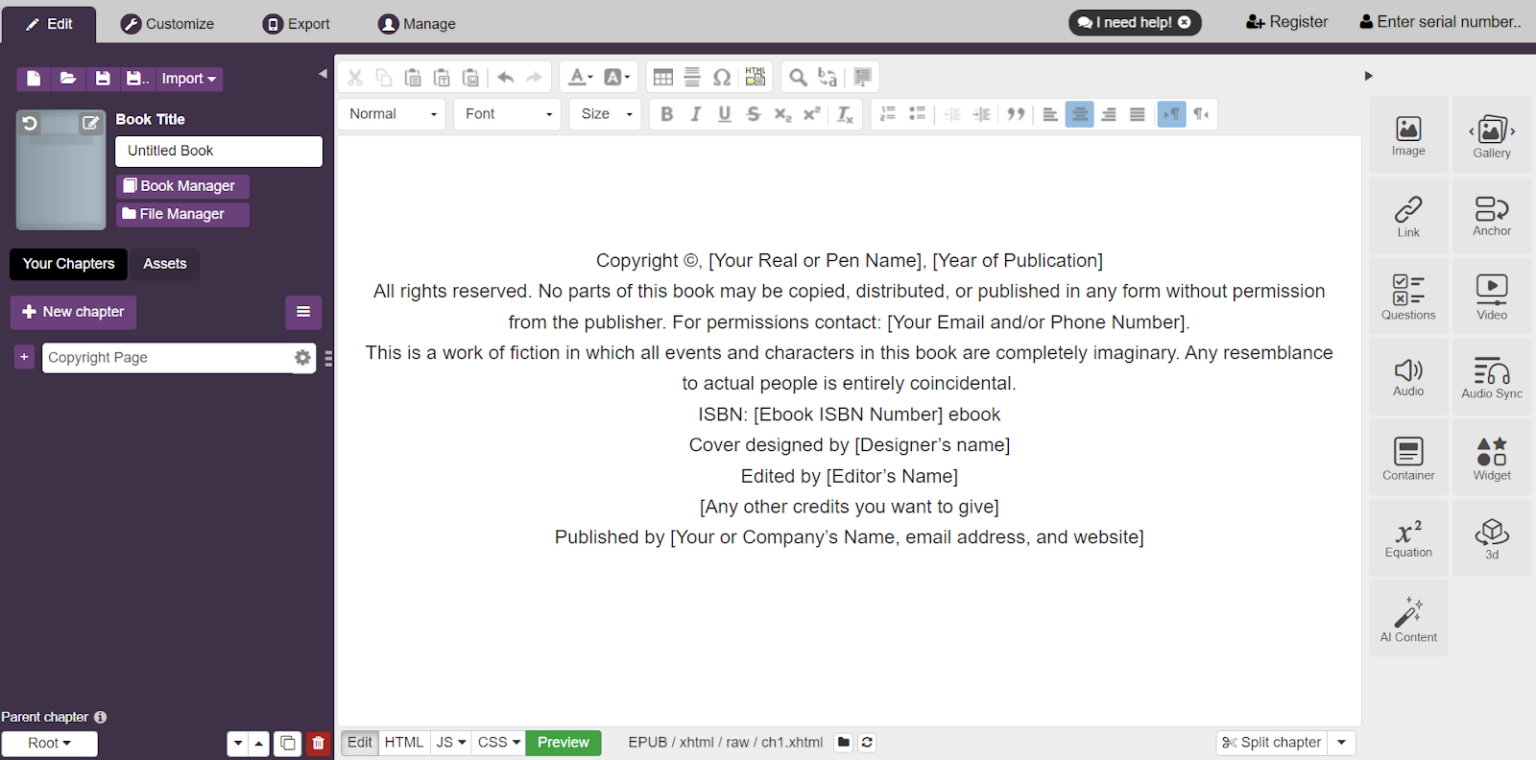Click the undo arrow in the toolbar
Screen dimensions: 1536x760
point(507,76)
